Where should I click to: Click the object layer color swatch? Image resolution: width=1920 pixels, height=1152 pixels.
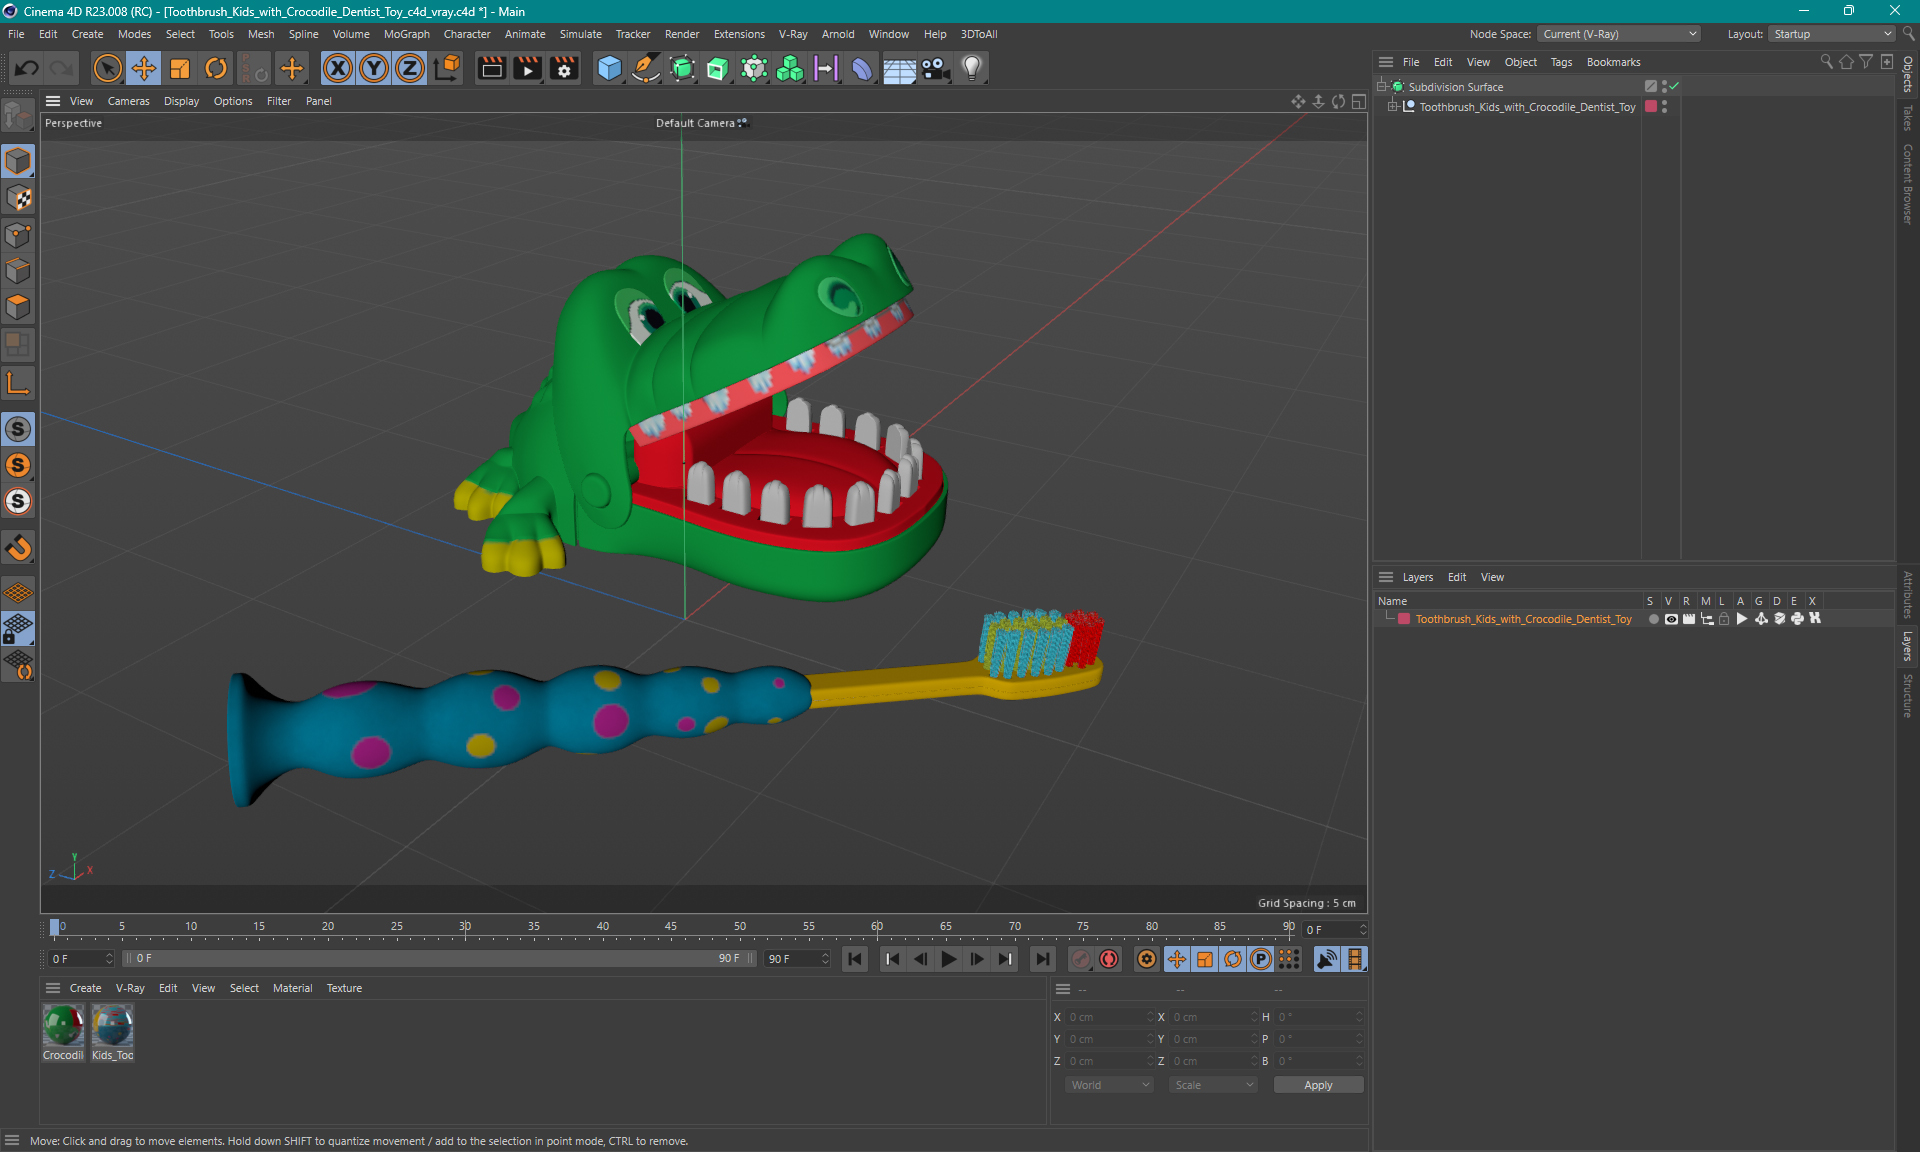pos(1651,107)
